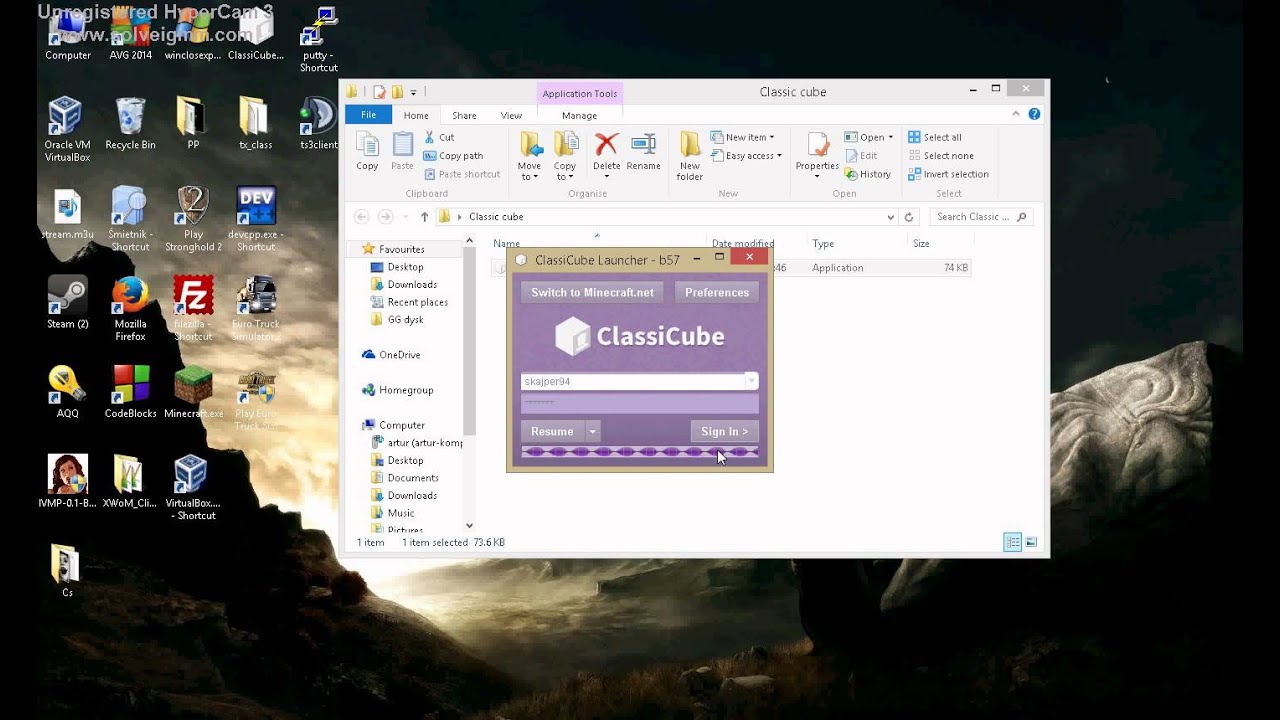Click Invert selection in the ribbon
The image size is (1280, 720).
point(948,174)
